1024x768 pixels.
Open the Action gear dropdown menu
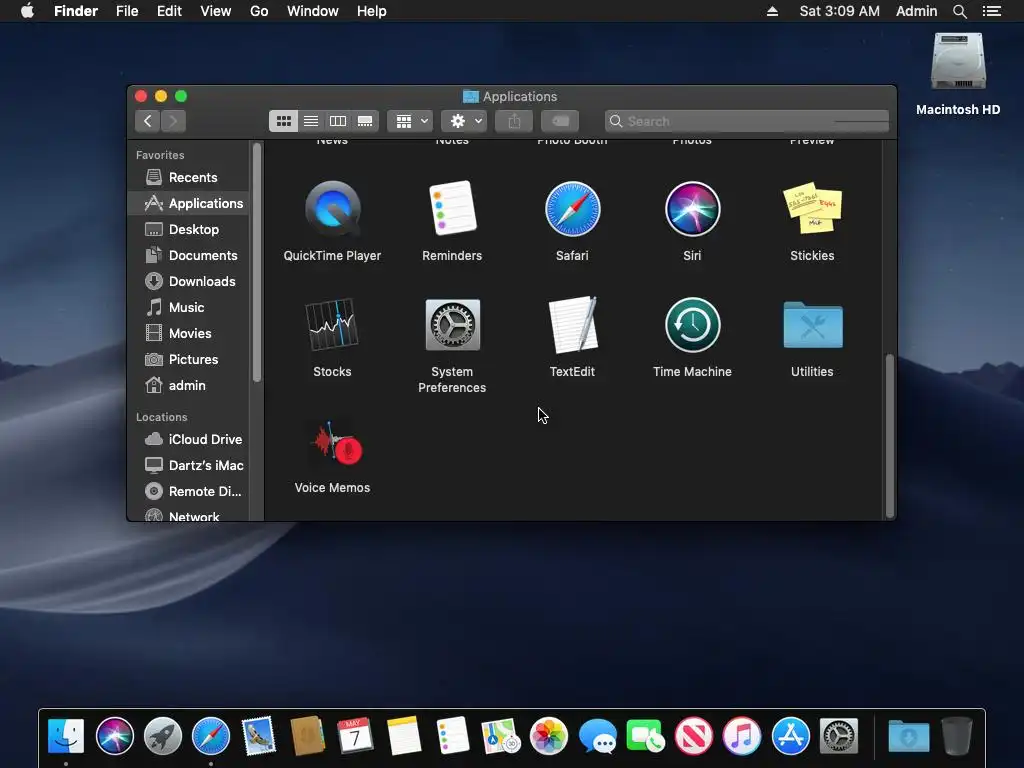[464, 121]
